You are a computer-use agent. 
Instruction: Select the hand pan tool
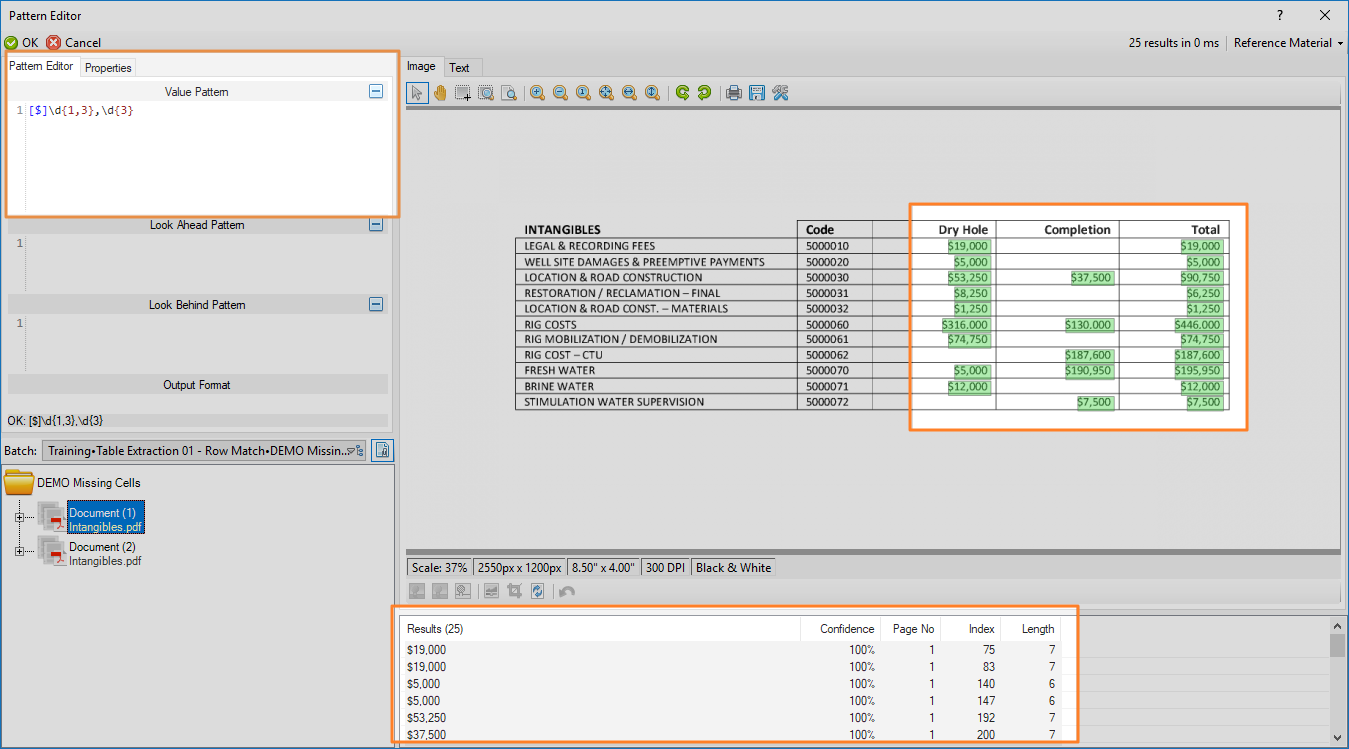point(439,93)
